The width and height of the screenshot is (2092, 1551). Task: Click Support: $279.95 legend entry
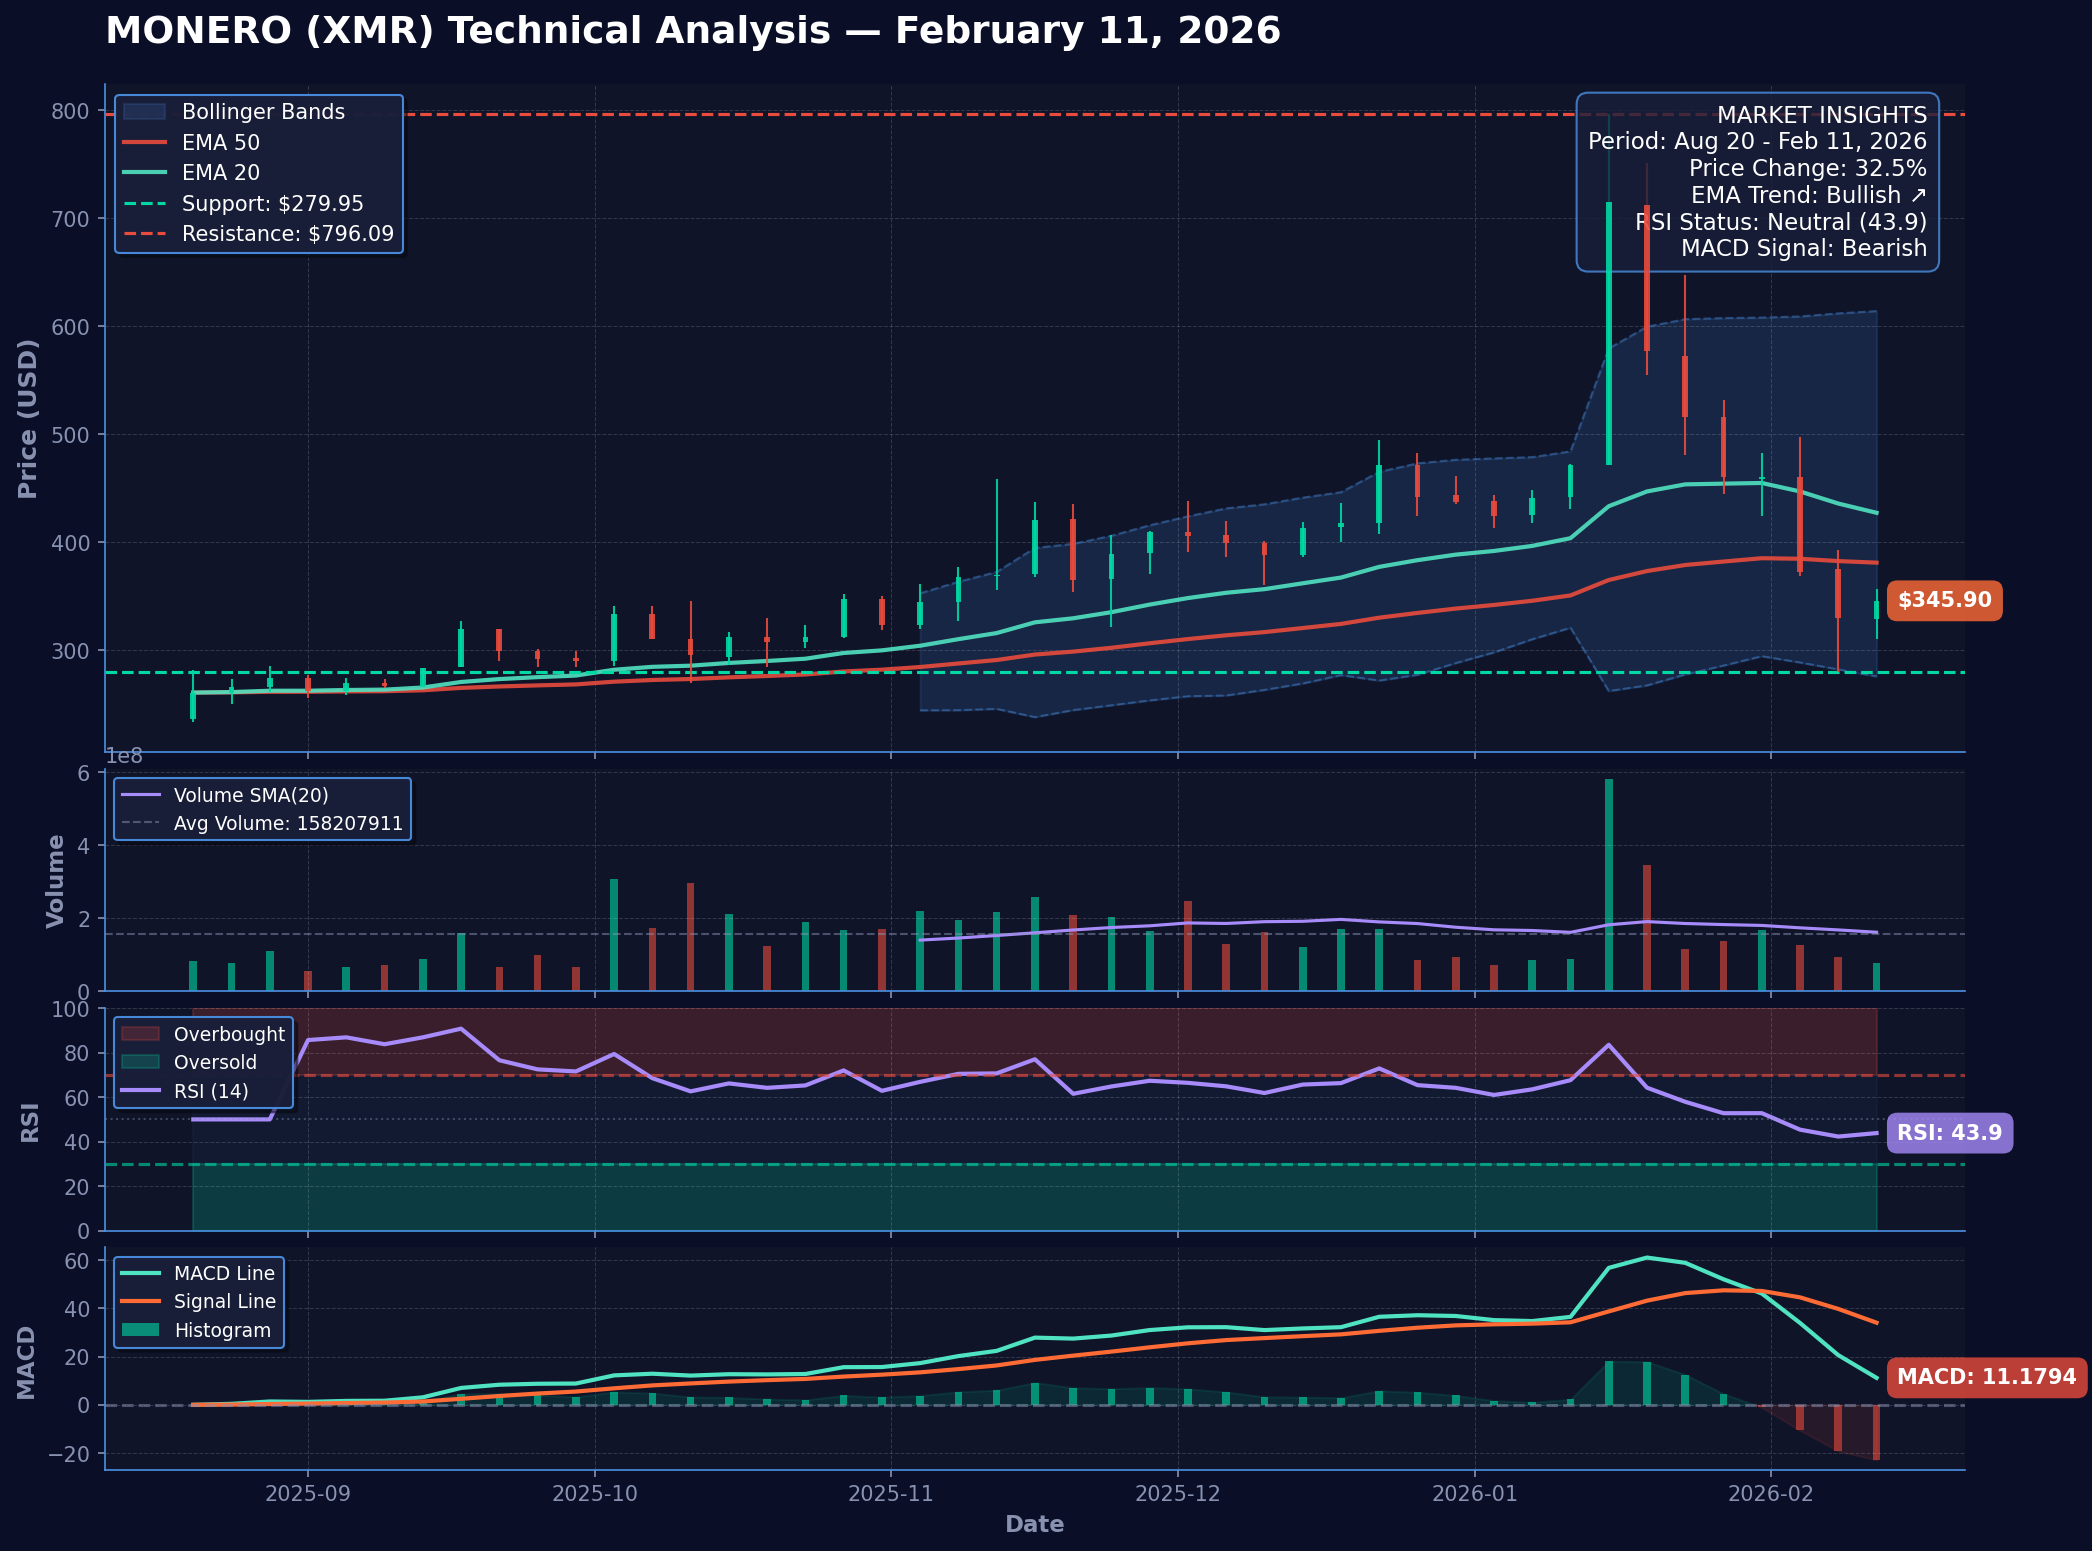[x=272, y=204]
